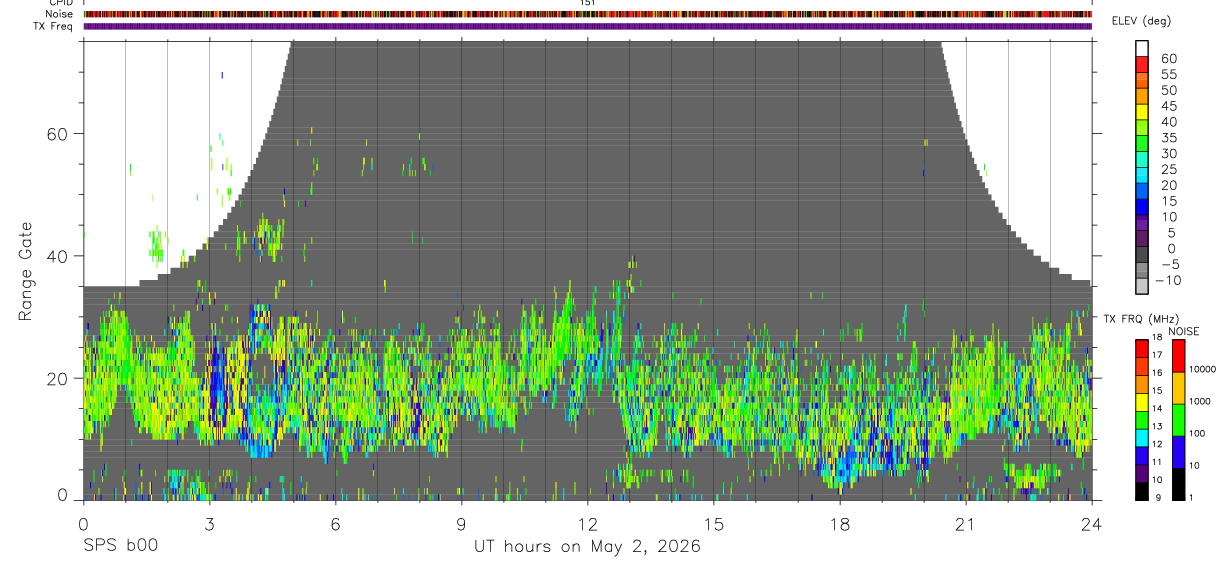This screenshot has height=567, width=1228.
Task: Click the 10000 label on NOISE legend
Action: coord(1204,369)
